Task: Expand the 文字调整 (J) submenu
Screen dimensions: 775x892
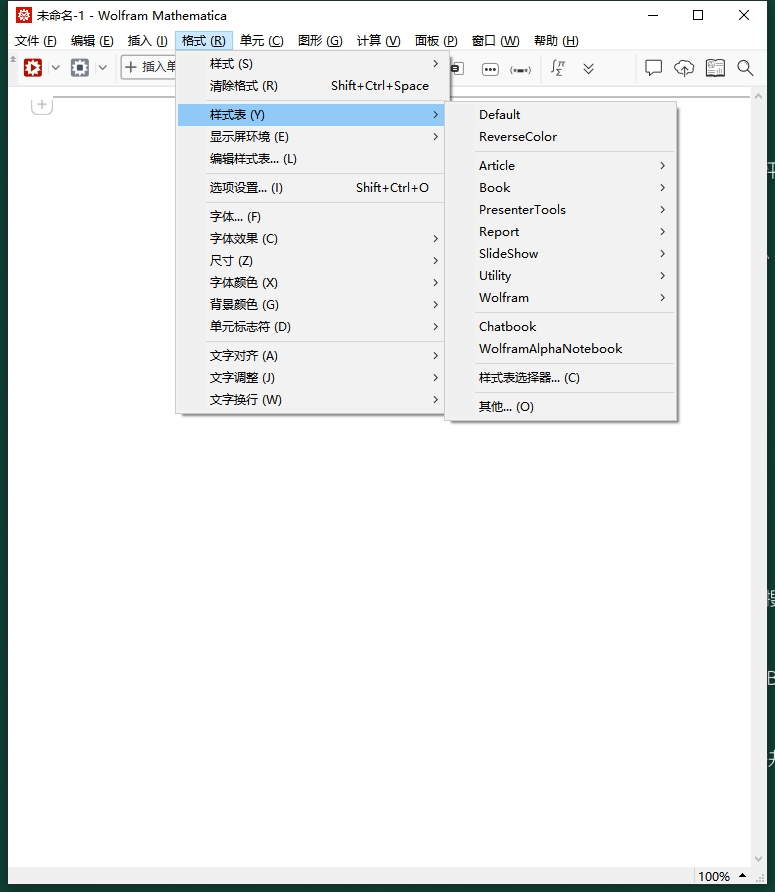Action: (x=311, y=378)
